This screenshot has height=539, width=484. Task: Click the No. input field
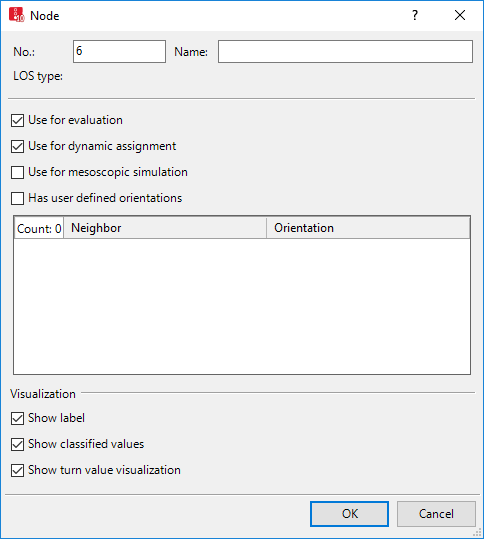click(119, 52)
